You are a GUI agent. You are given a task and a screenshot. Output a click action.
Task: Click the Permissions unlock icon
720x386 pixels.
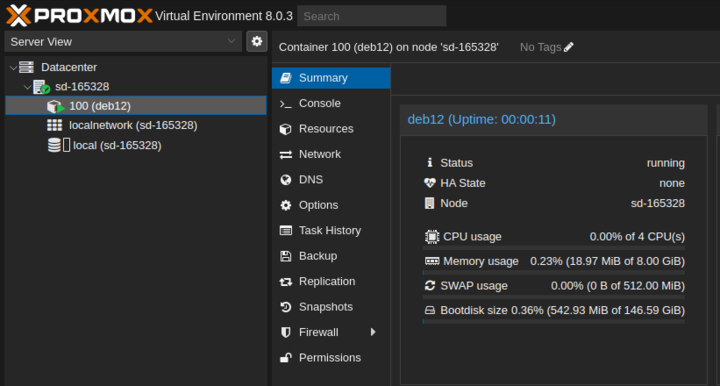pos(286,358)
